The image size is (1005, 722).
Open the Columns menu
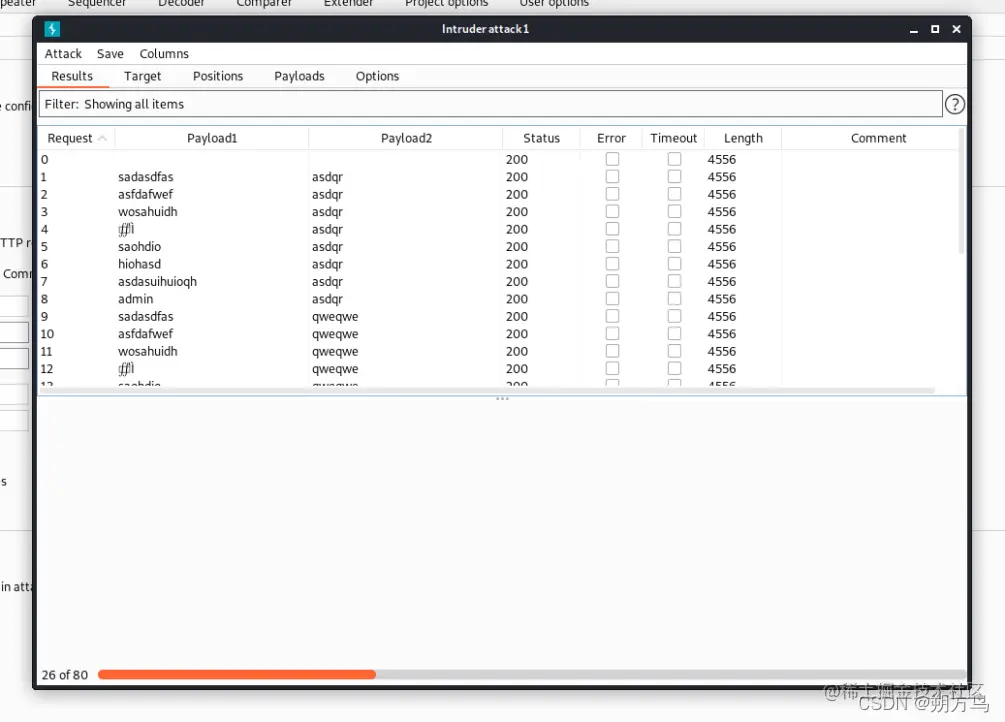click(x=164, y=54)
